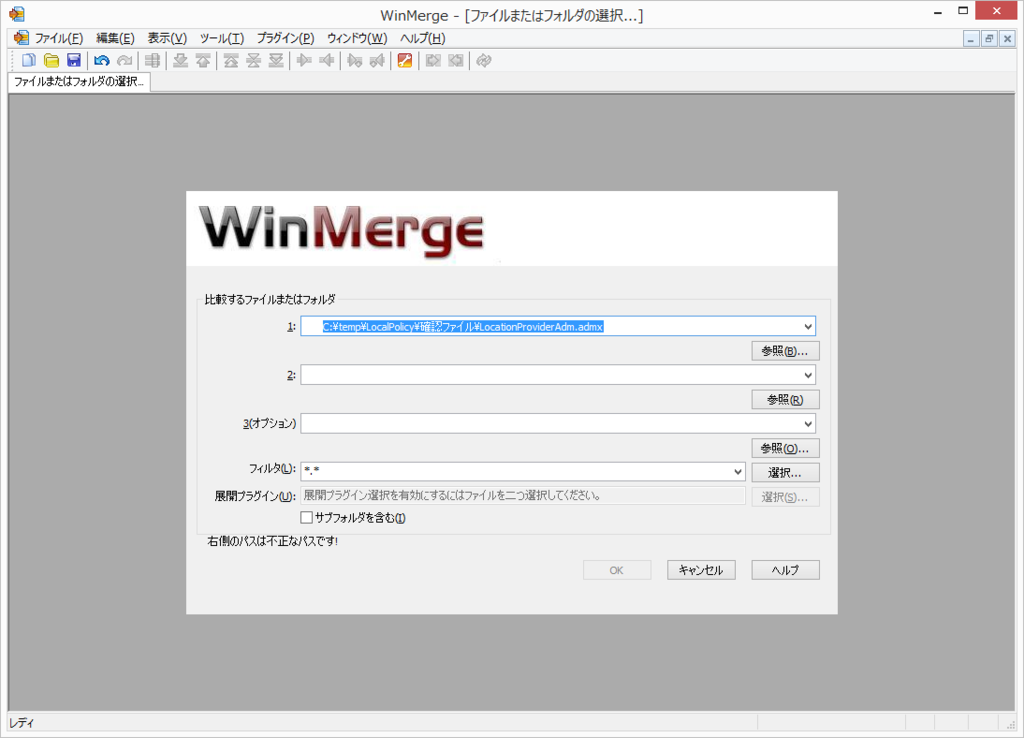Restore the inner document window
The height and width of the screenshot is (738, 1024).
(x=989, y=39)
